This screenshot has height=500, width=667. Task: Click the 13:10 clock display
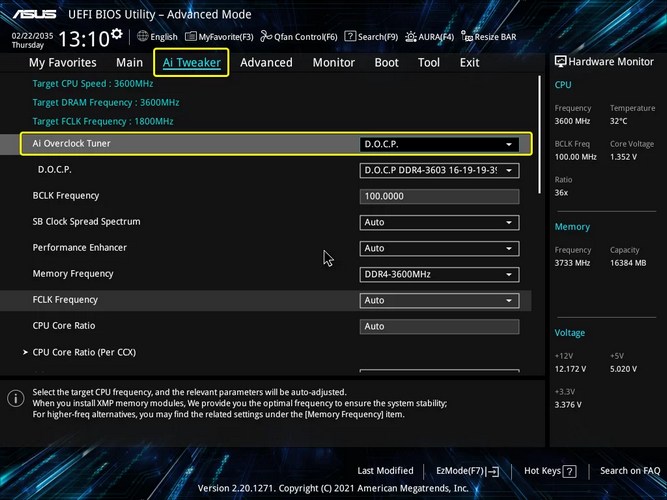84,39
